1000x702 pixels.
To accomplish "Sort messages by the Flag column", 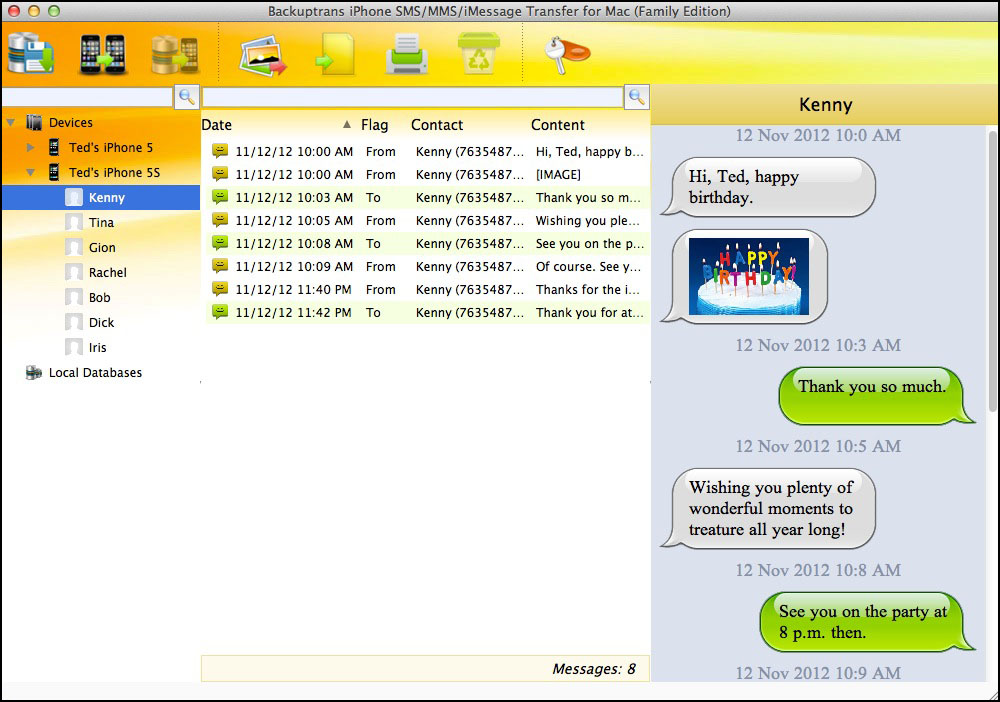I will [x=374, y=125].
